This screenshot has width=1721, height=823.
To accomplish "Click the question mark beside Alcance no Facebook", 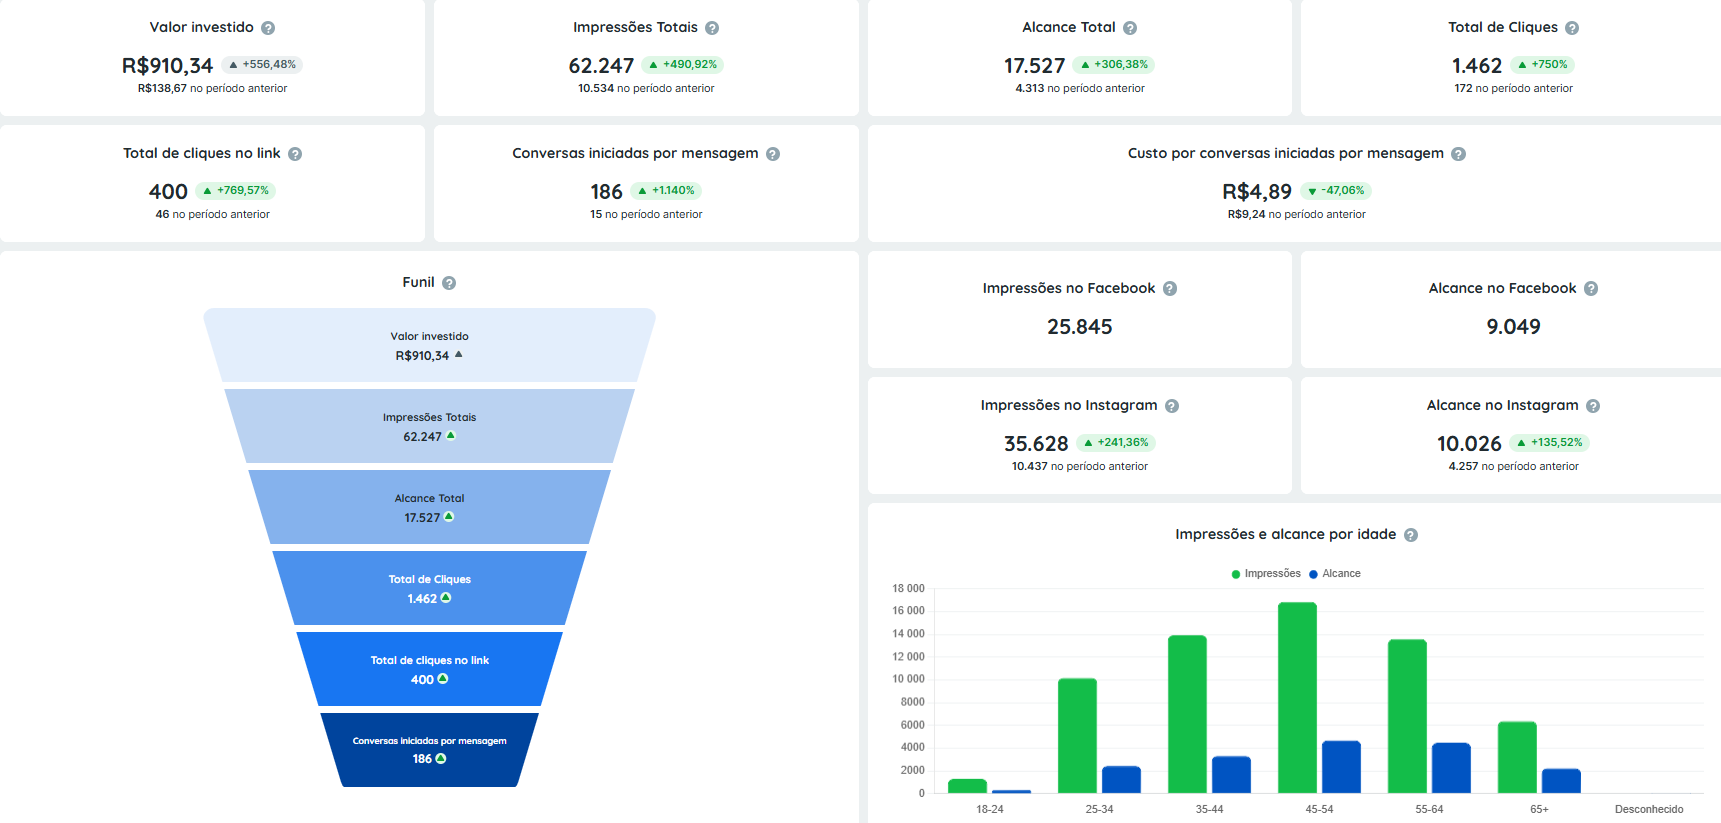I will click(x=1591, y=289).
